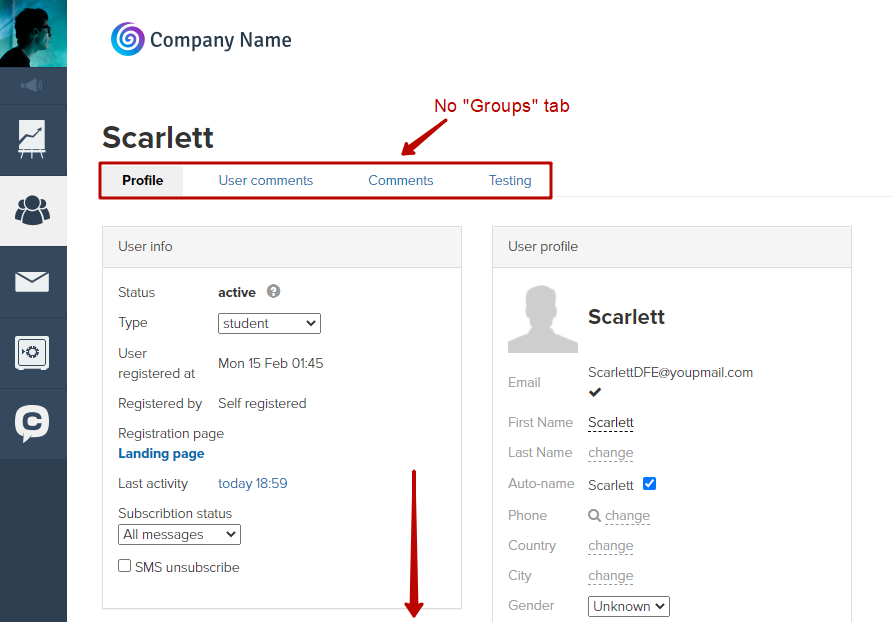Open the safe icon in sidebar
Image resolution: width=892 pixels, height=622 pixels.
pos(32,353)
